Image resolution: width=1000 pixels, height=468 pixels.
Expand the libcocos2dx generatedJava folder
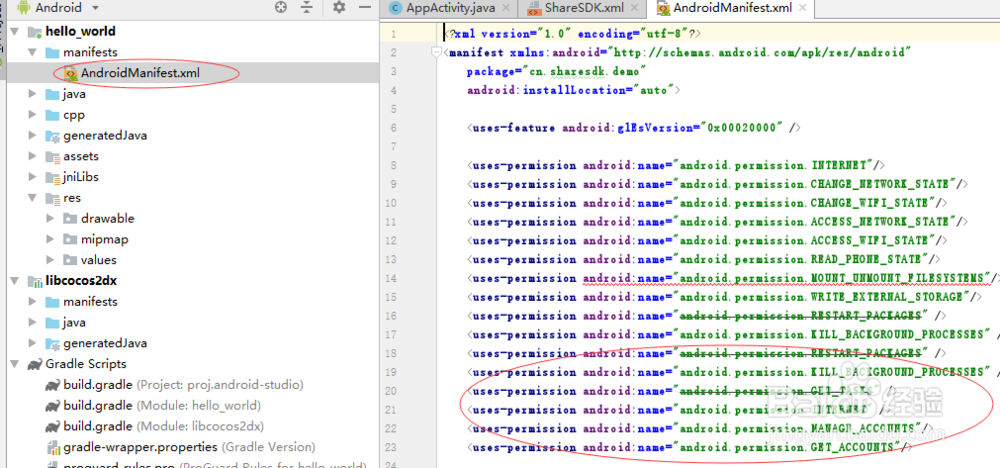pos(32,342)
